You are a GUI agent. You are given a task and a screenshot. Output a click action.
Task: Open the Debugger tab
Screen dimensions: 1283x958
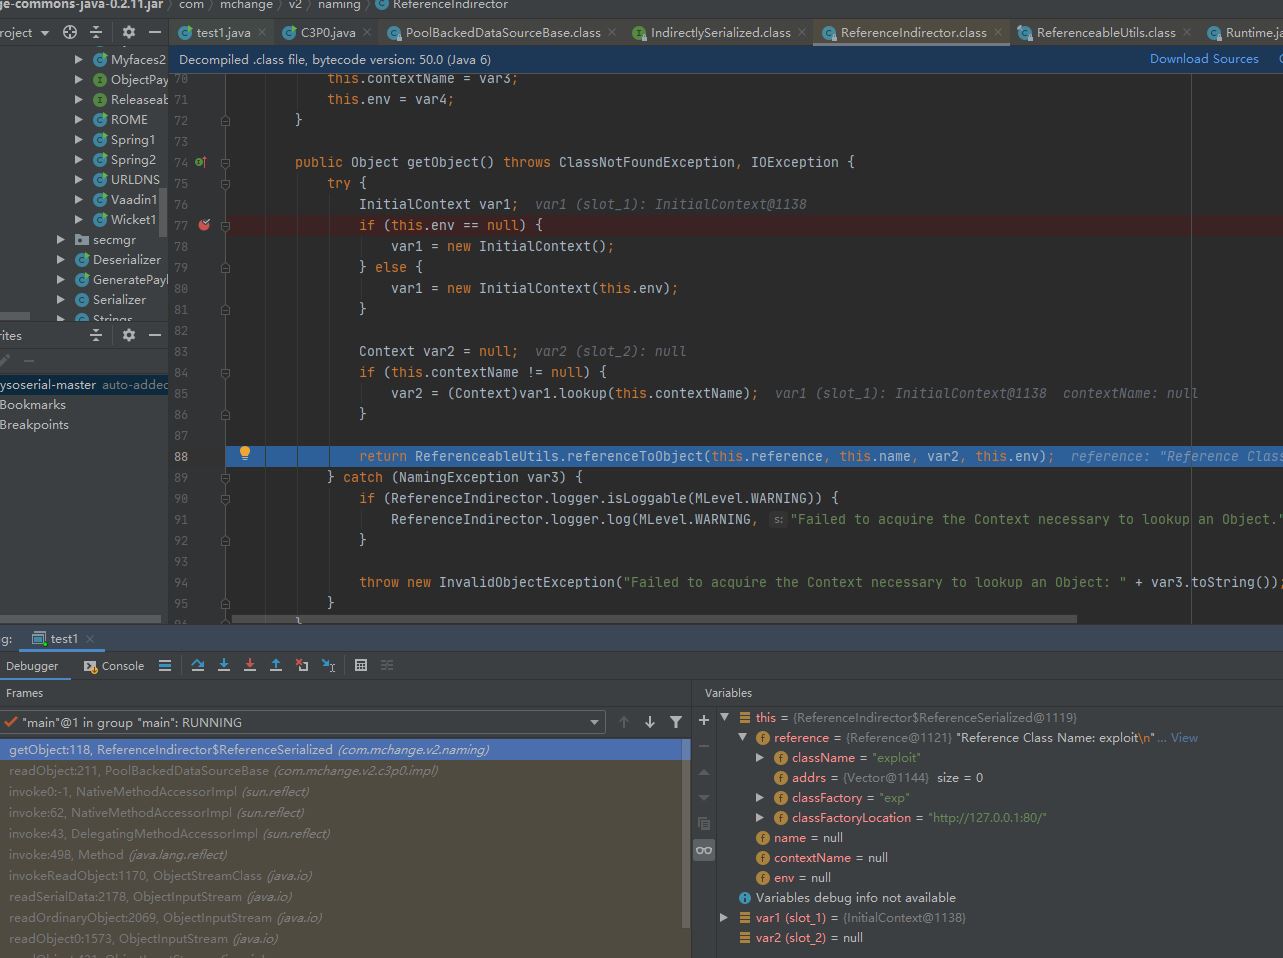click(x=32, y=666)
